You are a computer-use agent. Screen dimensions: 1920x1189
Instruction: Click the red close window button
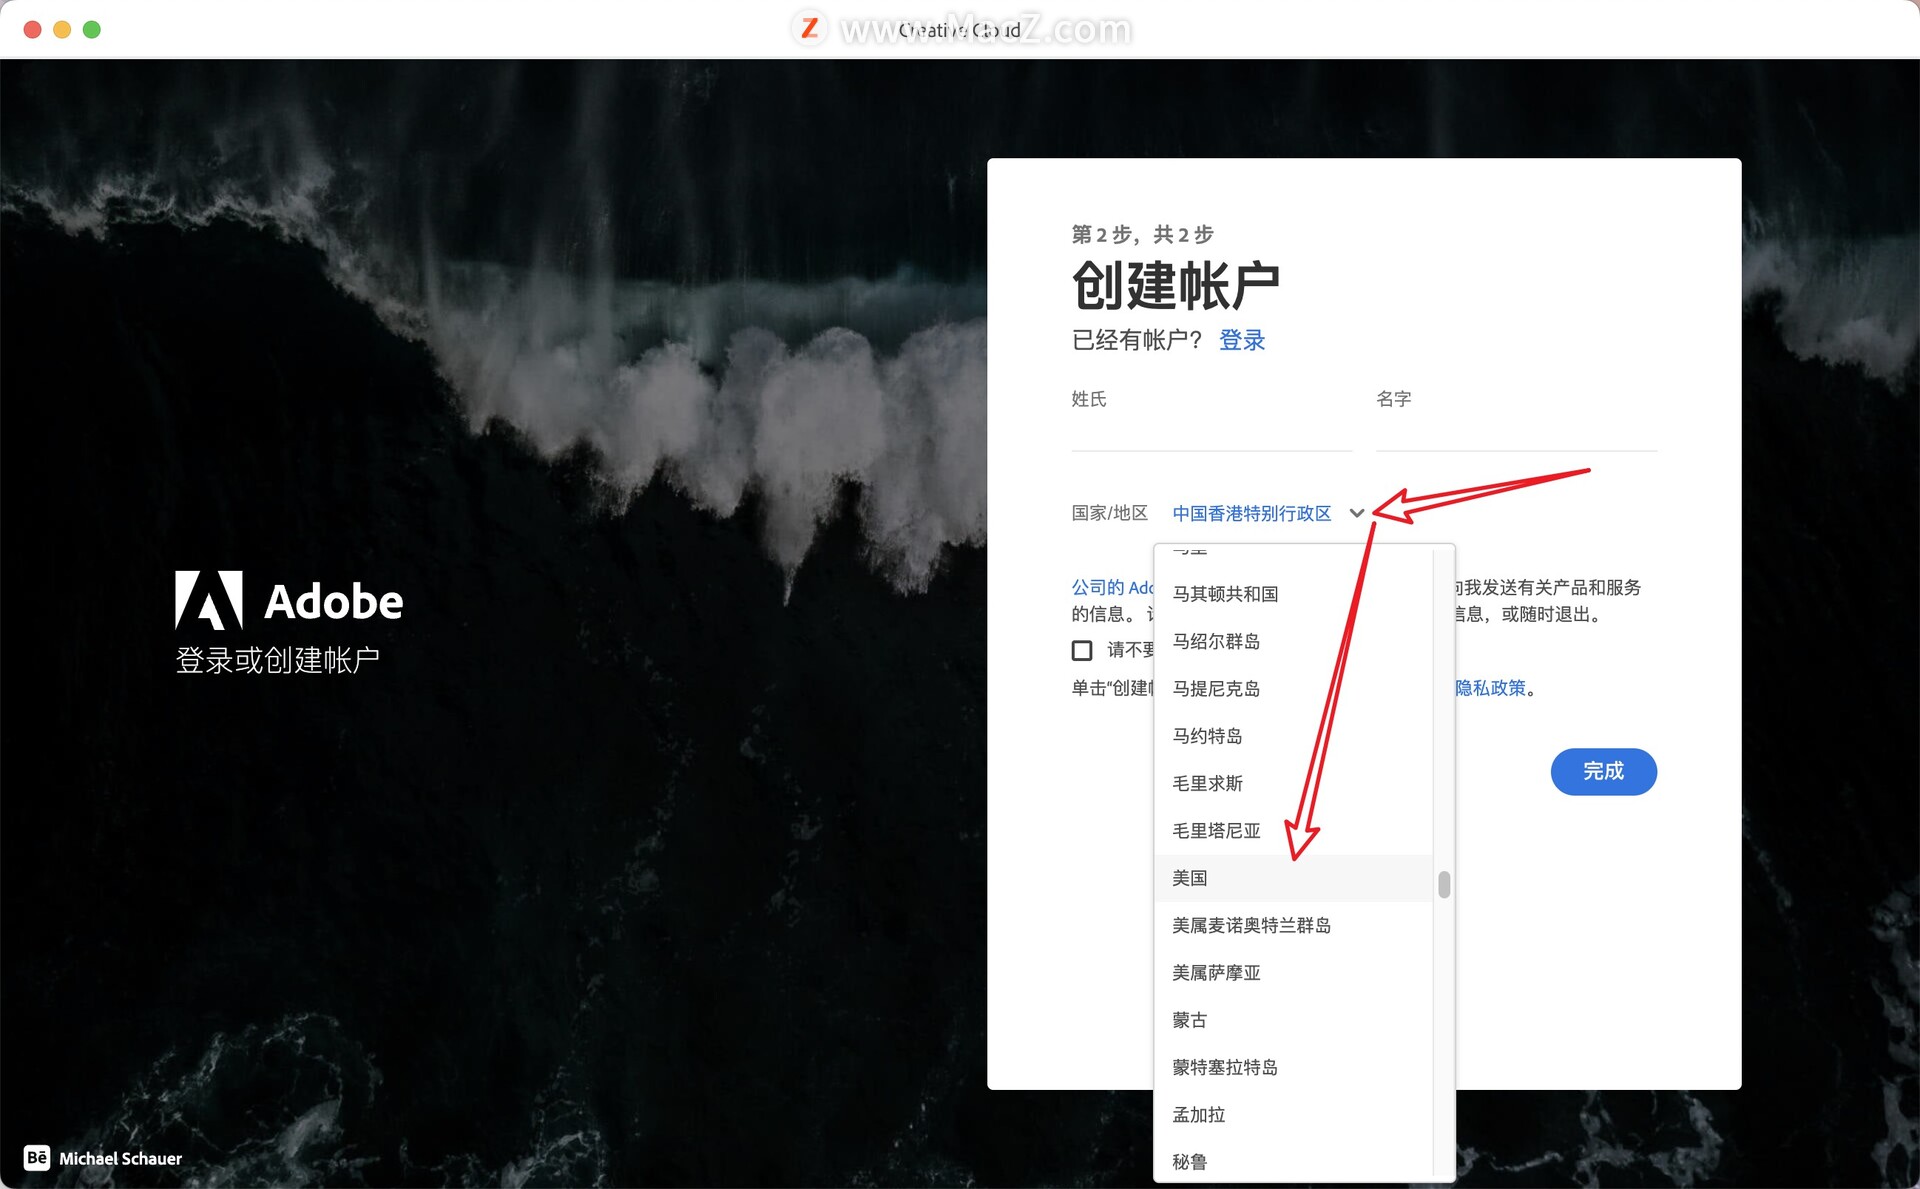32,29
